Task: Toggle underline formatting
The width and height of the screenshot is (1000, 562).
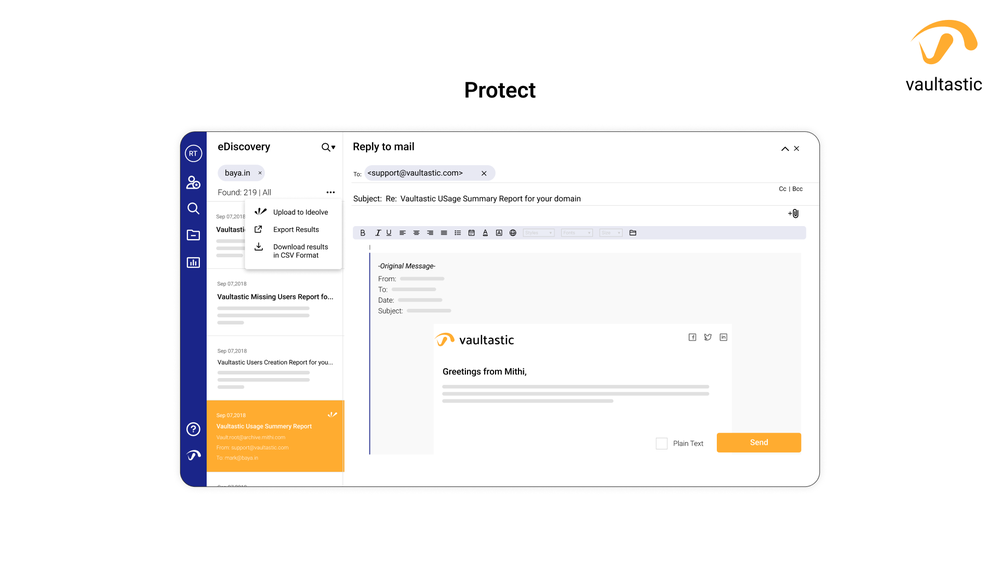Action: tap(389, 233)
